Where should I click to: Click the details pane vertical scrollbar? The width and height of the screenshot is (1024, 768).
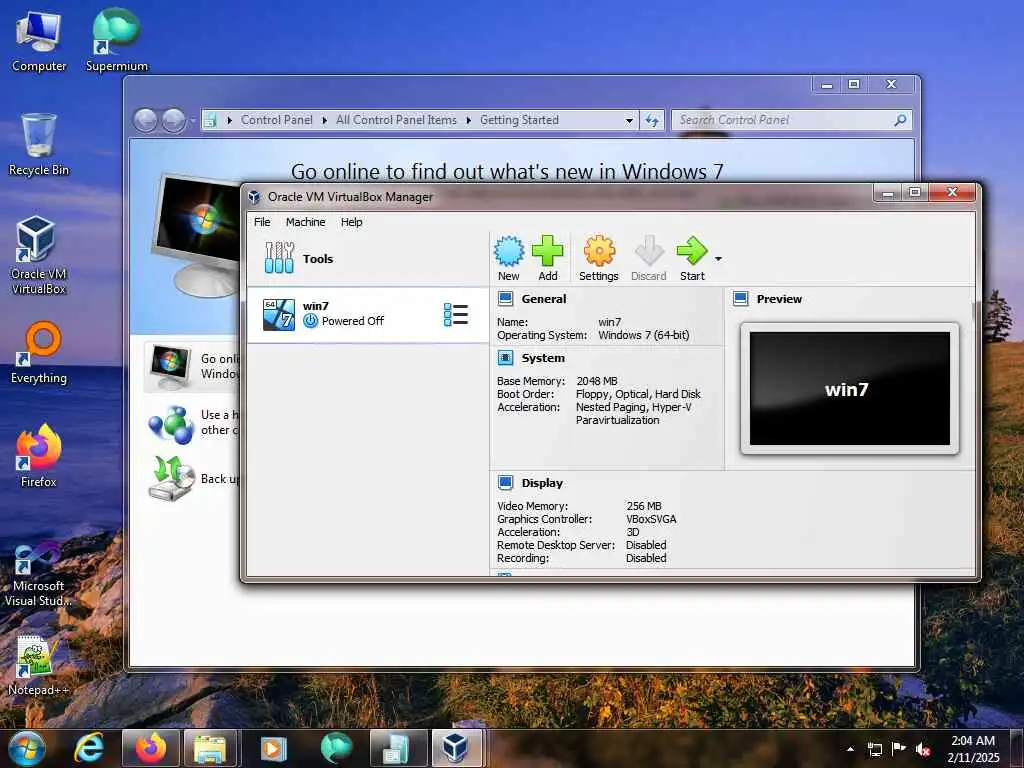tap(975, 311)
